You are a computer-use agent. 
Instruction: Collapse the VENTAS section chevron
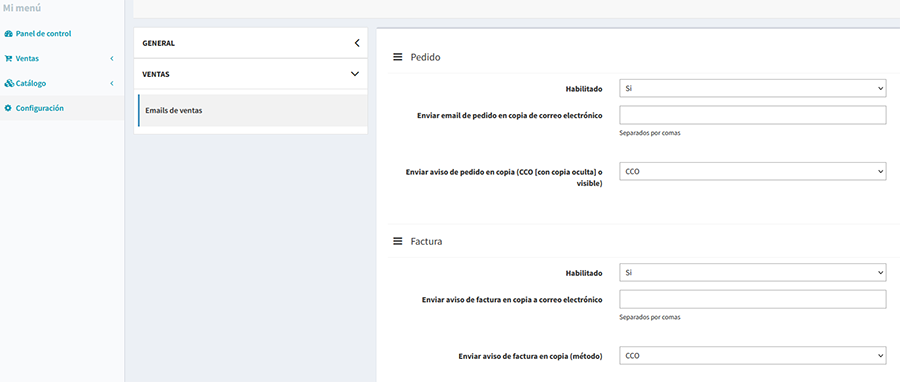[x=355, y=74]
